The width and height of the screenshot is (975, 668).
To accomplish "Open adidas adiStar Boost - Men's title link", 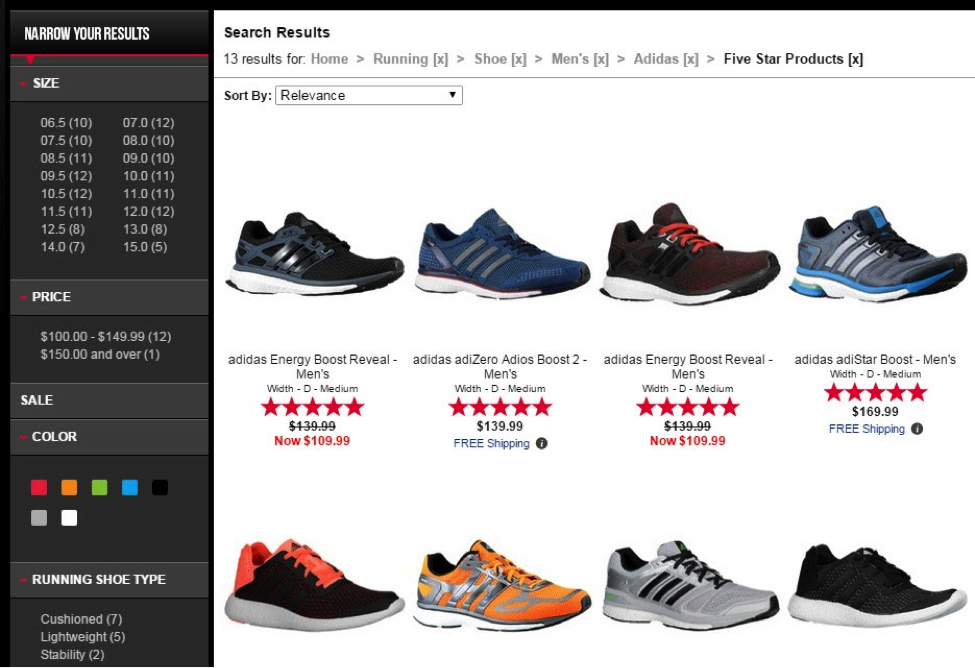I will pos(875,360).
